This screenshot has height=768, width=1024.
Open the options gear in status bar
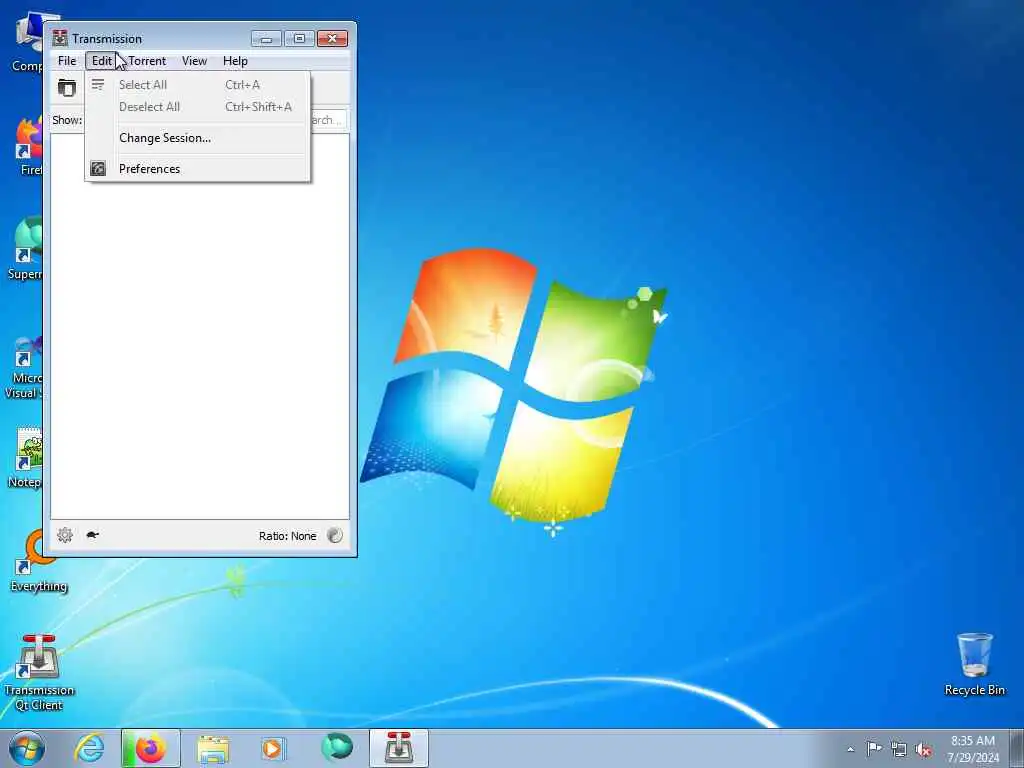(65, 536)
